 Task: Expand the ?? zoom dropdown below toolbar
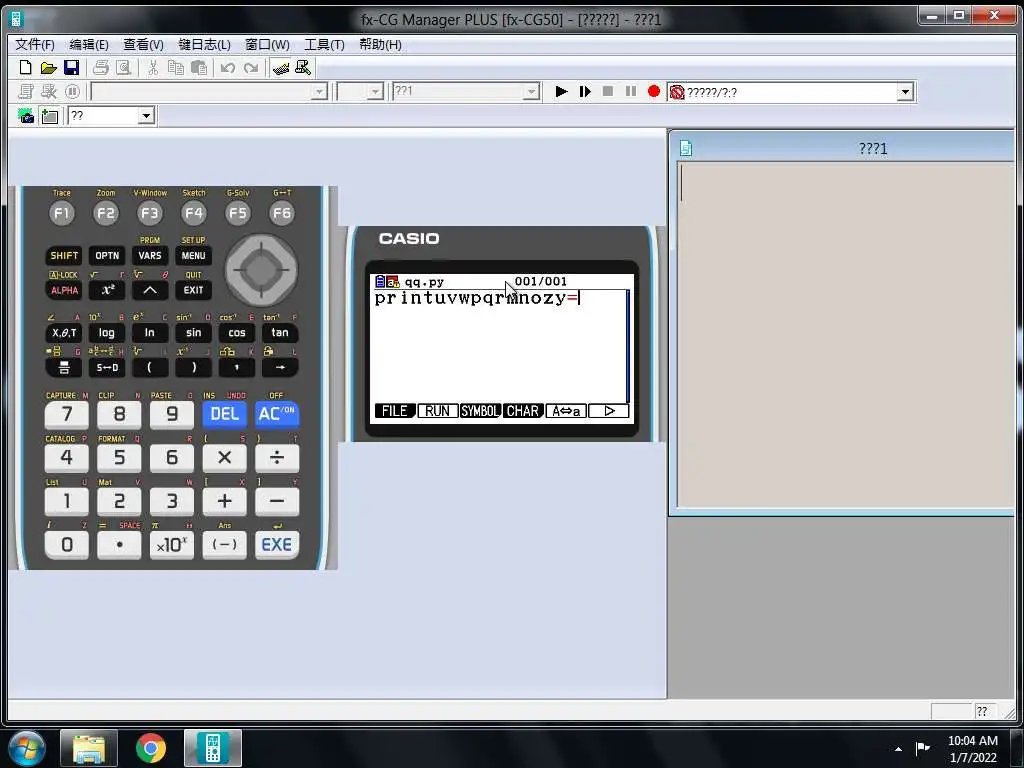[146, 116]
